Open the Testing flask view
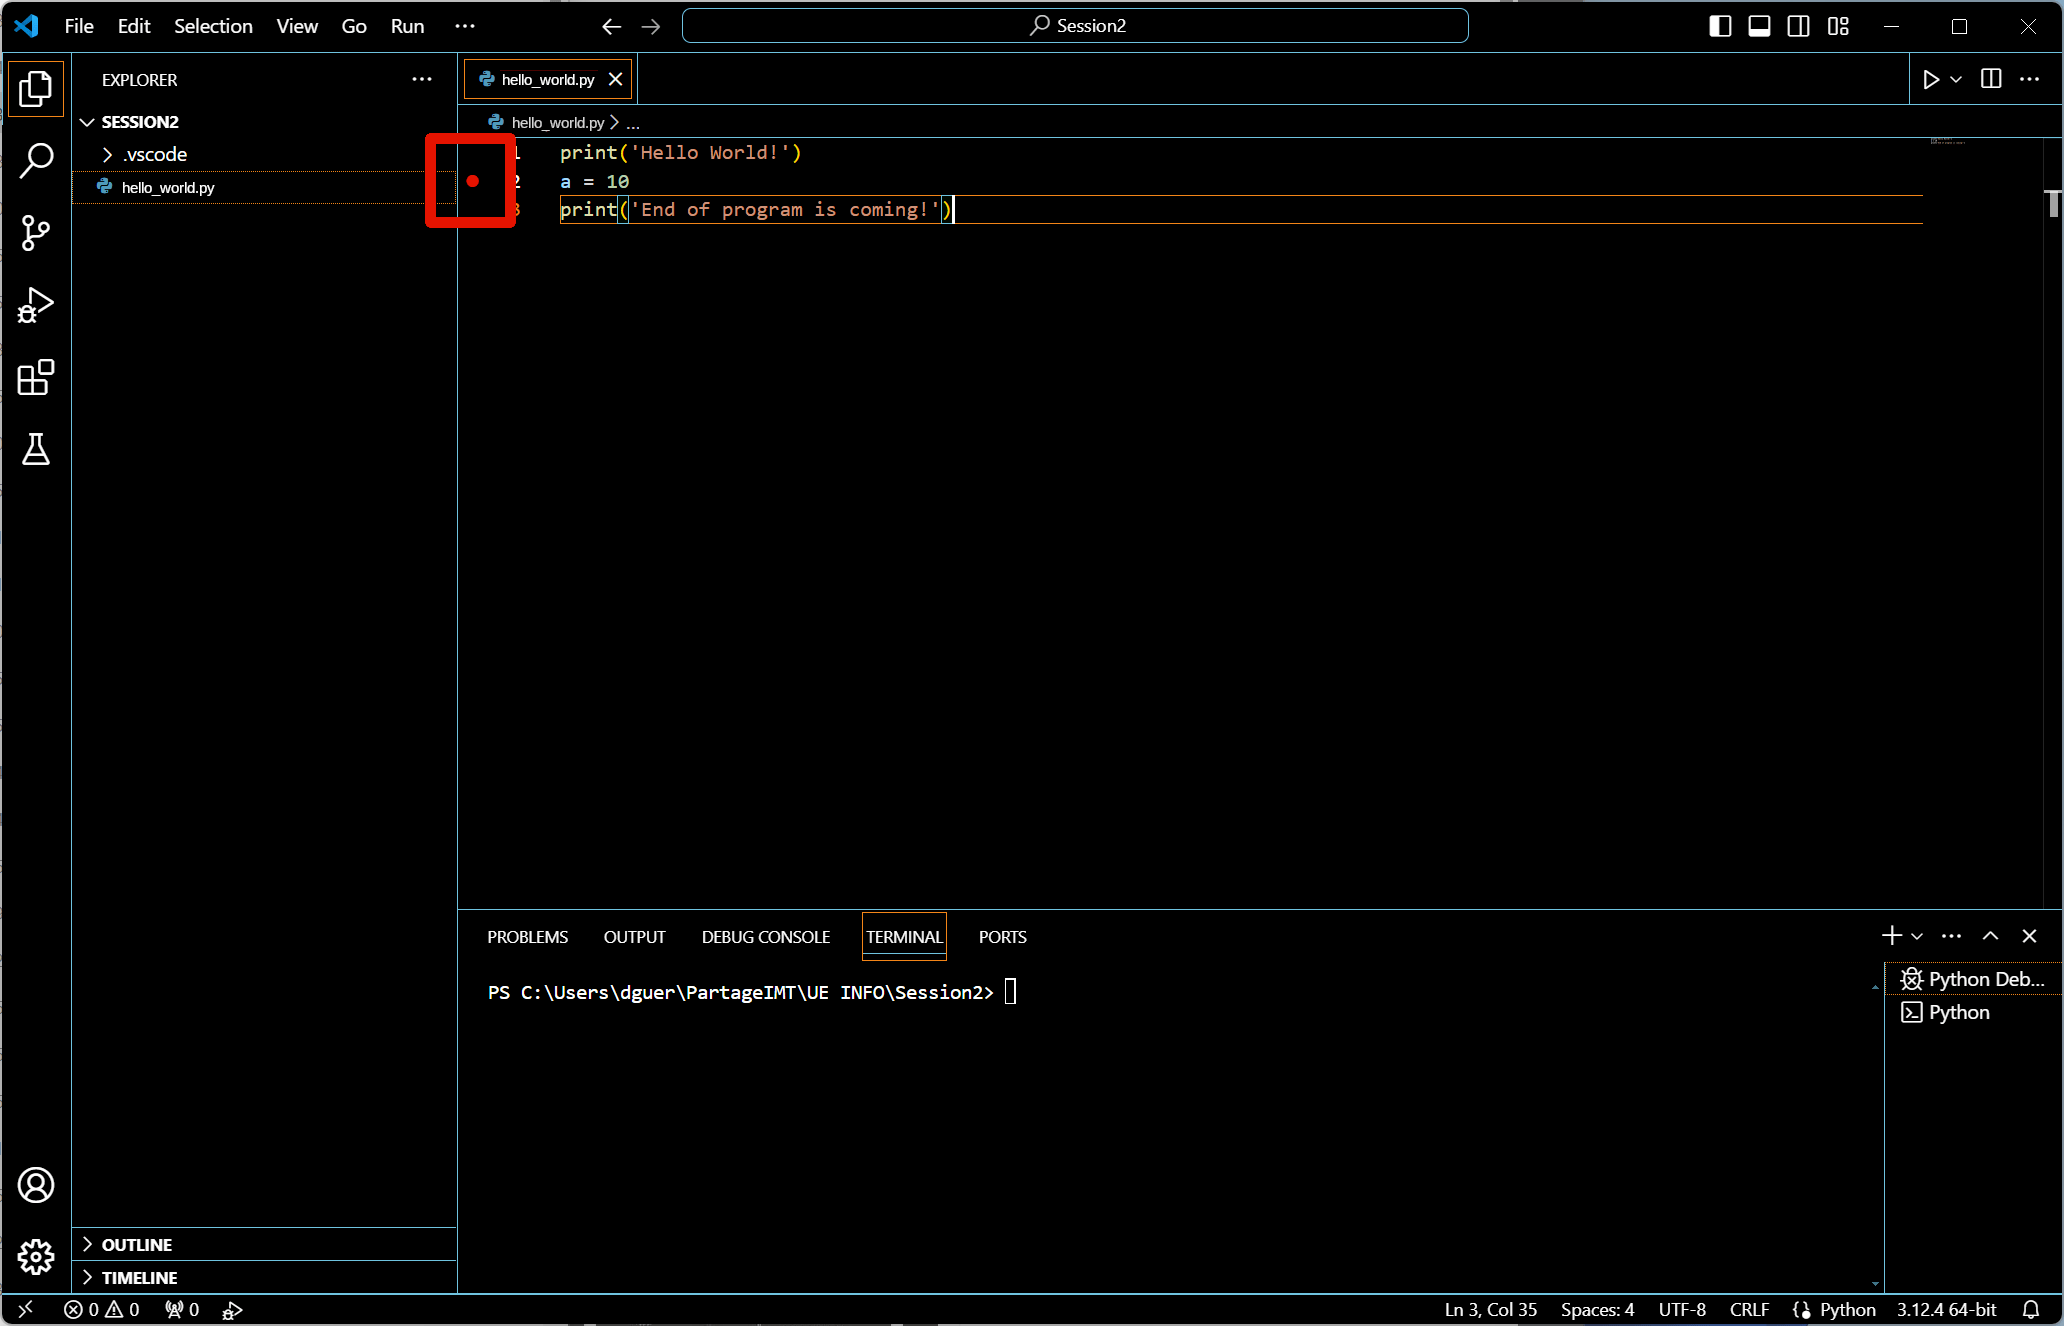Image resolution: width=2064 pixels, height=1326 pixels. point(36,450)
